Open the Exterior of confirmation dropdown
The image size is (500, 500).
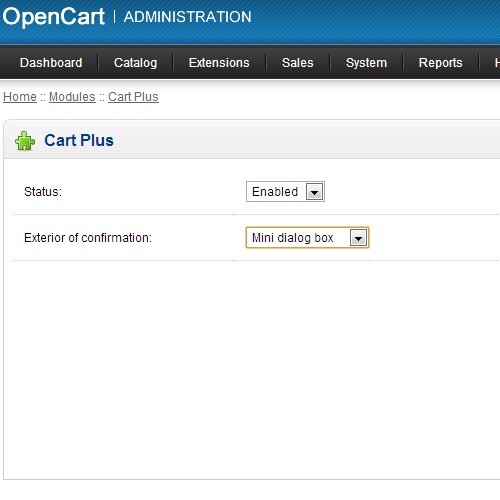[307, 238]
